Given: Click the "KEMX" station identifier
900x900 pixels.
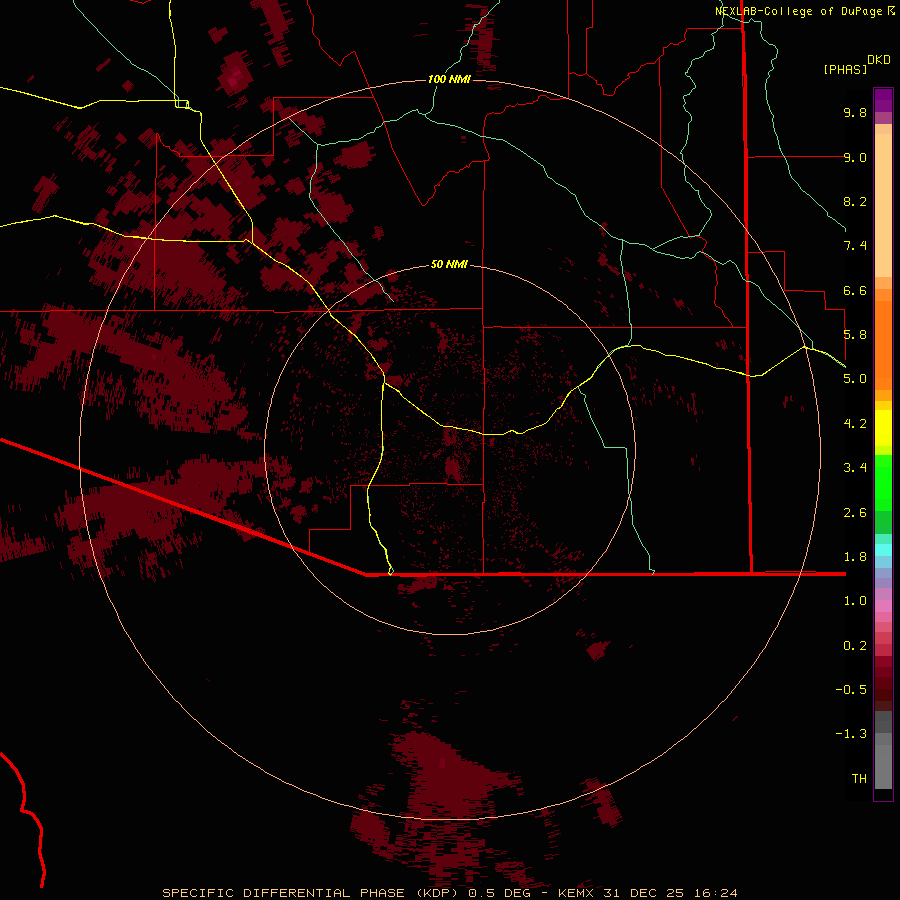Looking at the screenshot, I should (x=576, y=893).
